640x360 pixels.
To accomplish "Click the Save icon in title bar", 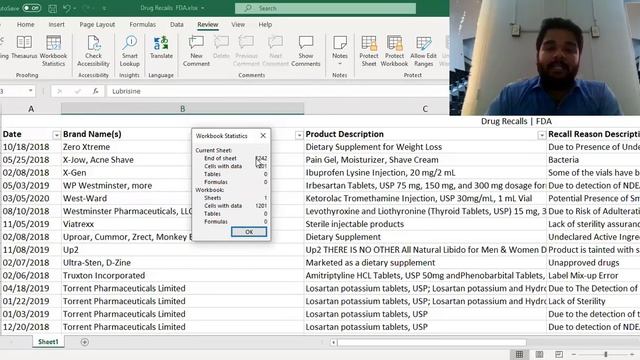I will click(52, 8).
